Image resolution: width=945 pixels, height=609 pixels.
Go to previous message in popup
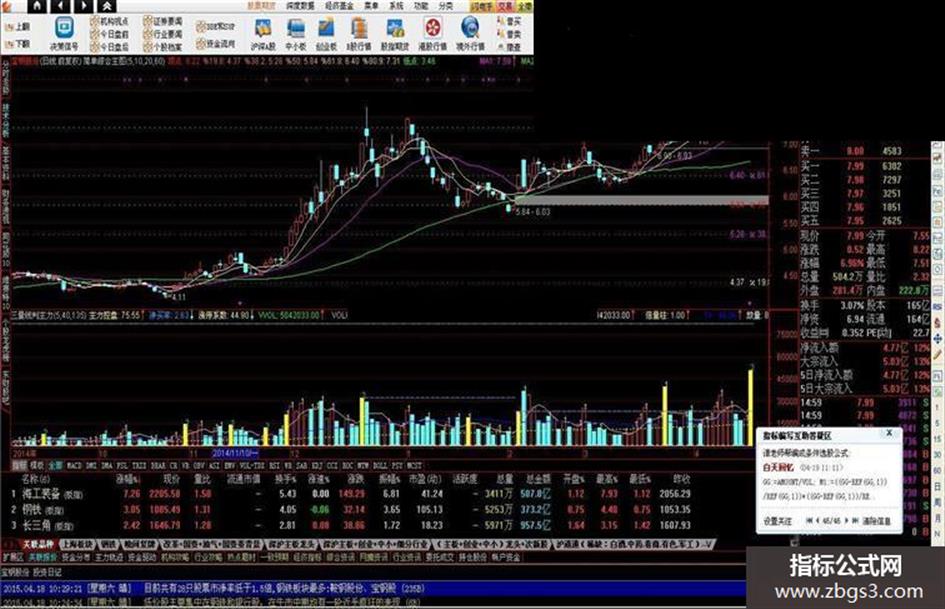(818, 520)
